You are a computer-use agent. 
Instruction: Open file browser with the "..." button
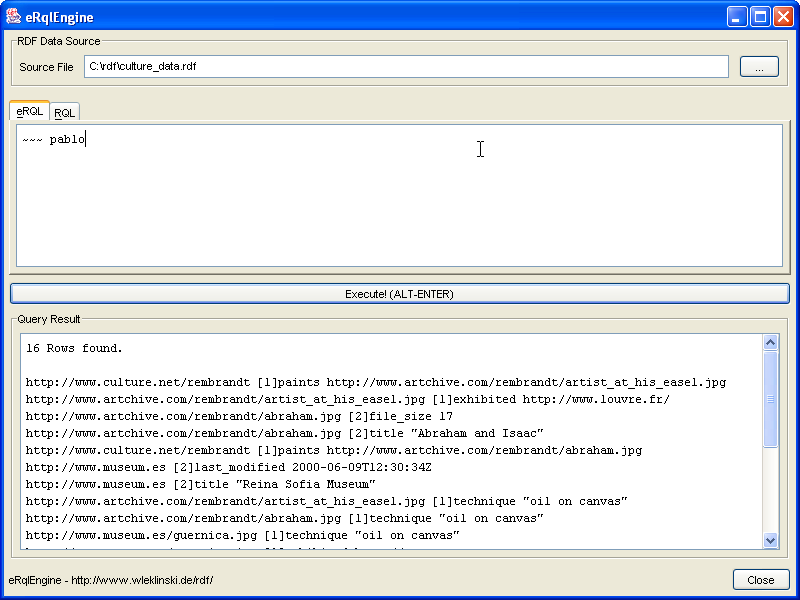759,67
